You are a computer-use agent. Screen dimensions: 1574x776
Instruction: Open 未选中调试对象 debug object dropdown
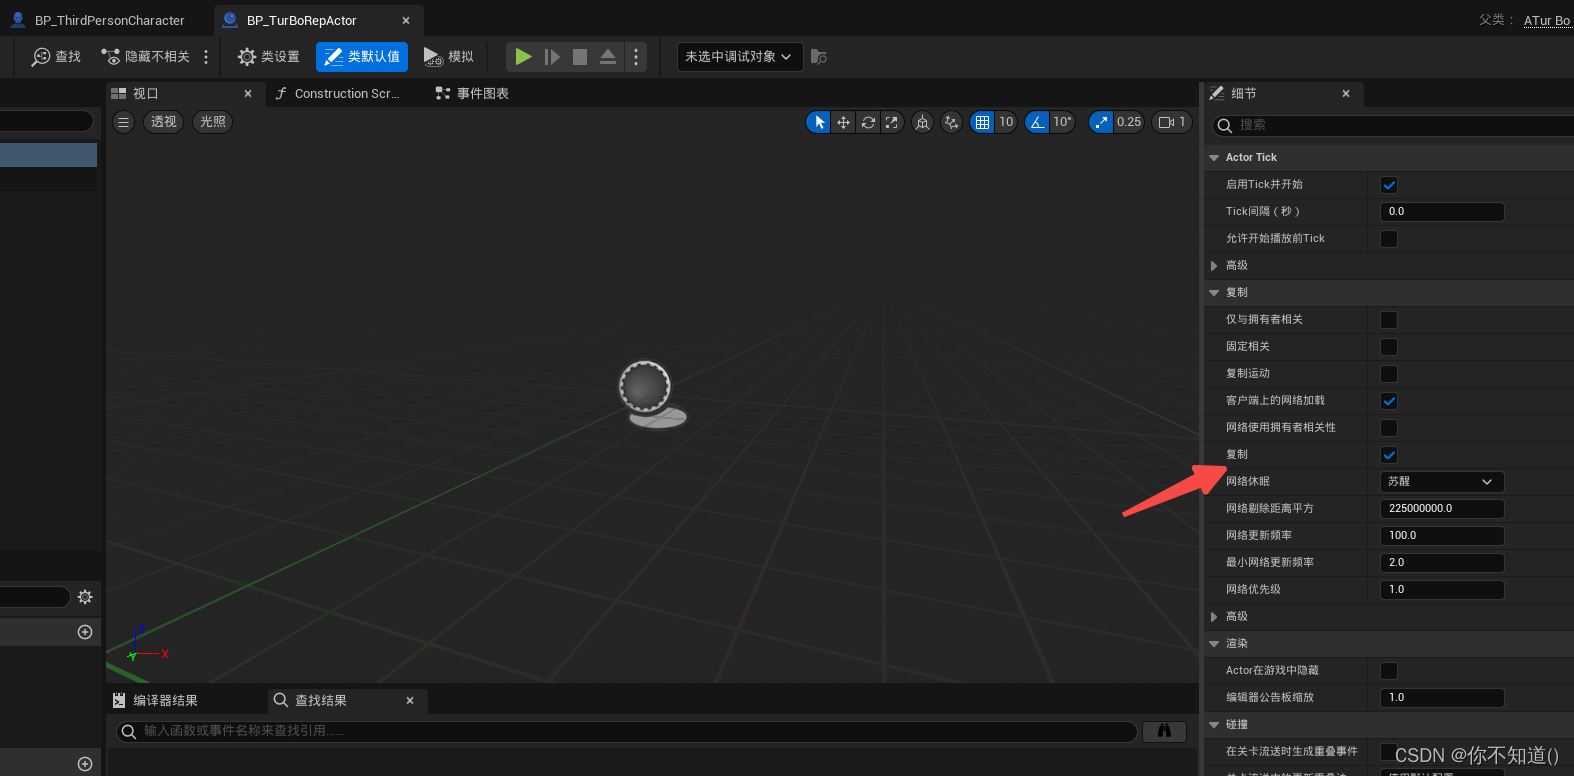point(739,57)
